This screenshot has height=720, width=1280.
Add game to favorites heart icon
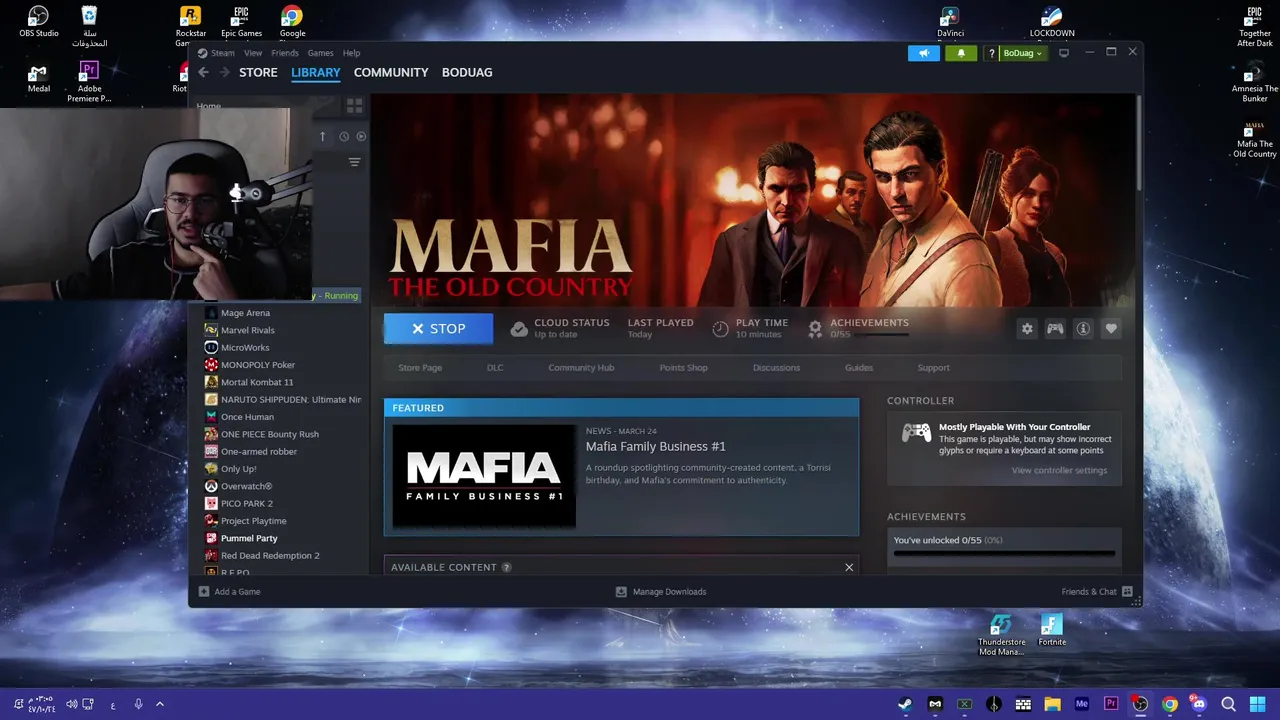click(1111, 328)
